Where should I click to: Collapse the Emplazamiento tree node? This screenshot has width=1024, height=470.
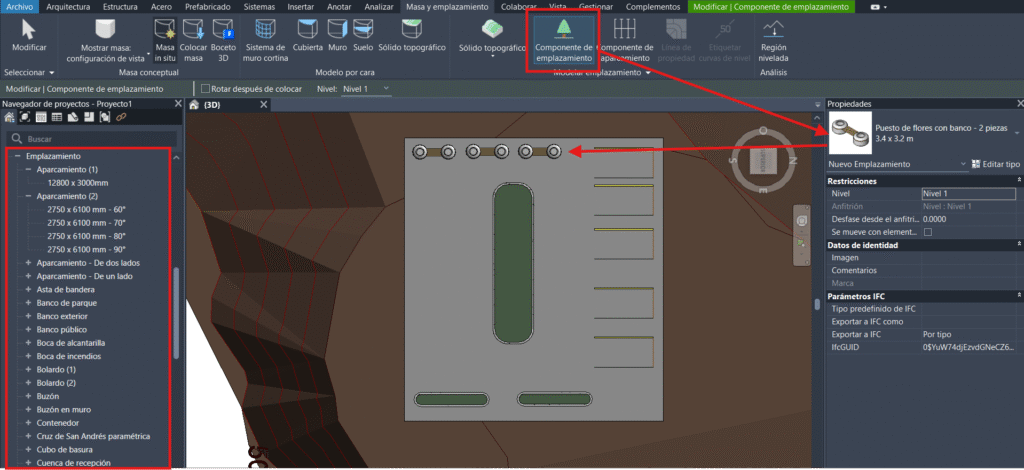17,157
